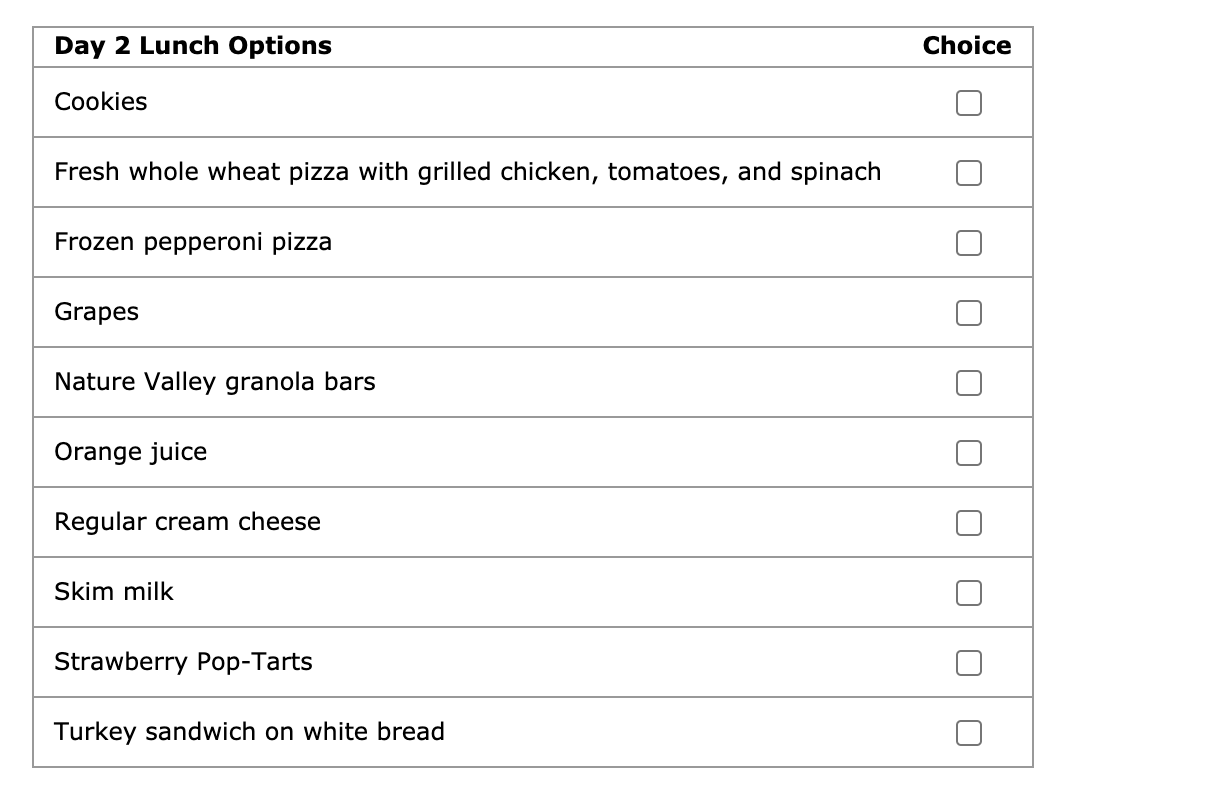Tick the Skim milk checkbox
1228x802 pixels.
[967, 592]
